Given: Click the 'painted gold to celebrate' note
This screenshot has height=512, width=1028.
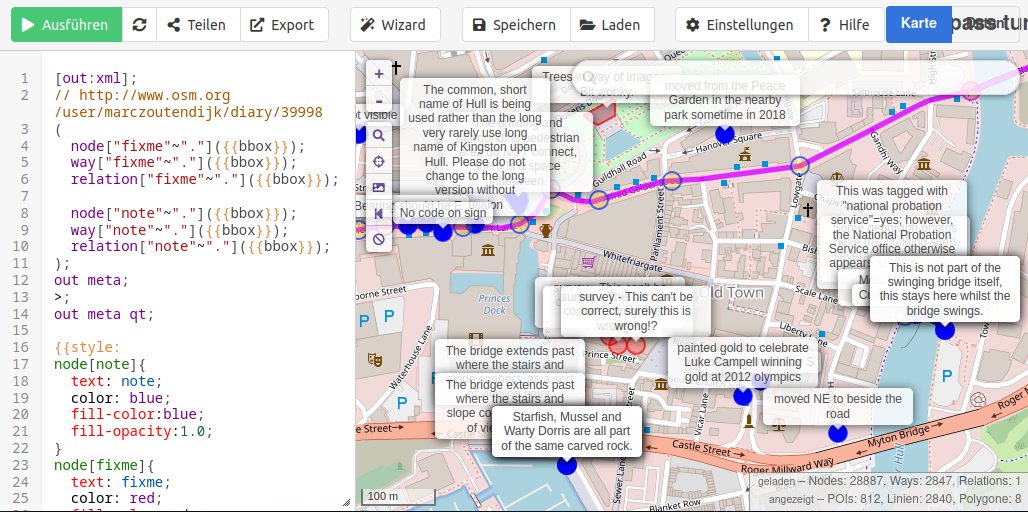Looking at the screenshot, I should [x=743, y=363].
